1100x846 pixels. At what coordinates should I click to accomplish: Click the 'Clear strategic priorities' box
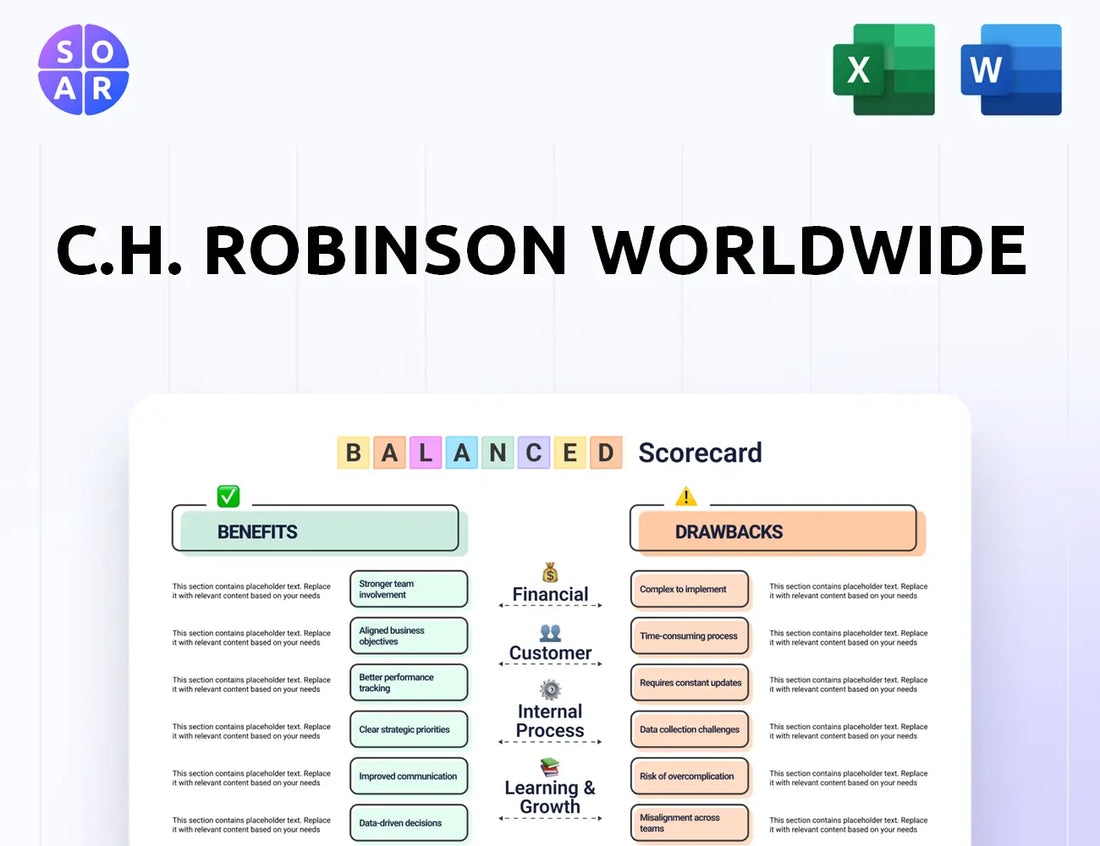click(x=409, y=730)
